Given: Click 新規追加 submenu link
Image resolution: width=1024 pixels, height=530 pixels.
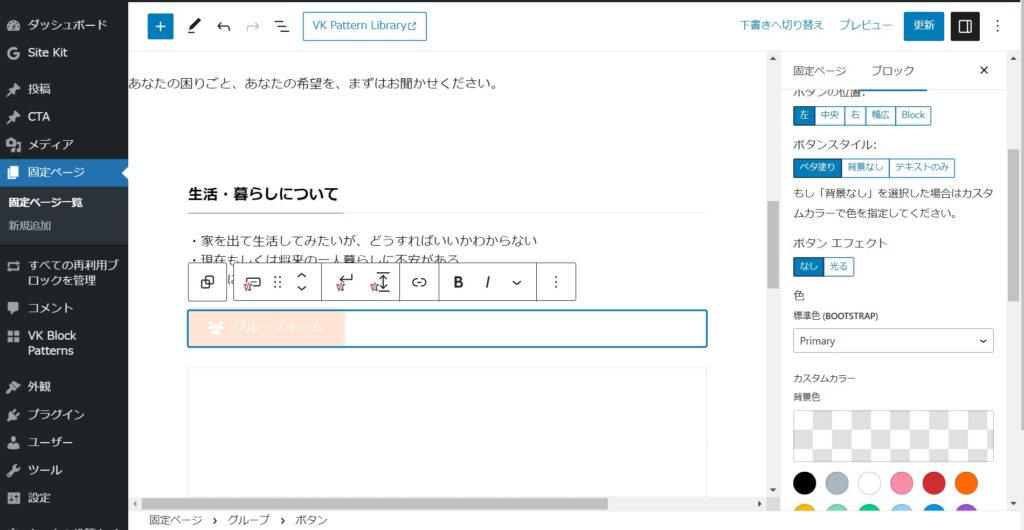Looking at the screenshot, I should [30, 226].
